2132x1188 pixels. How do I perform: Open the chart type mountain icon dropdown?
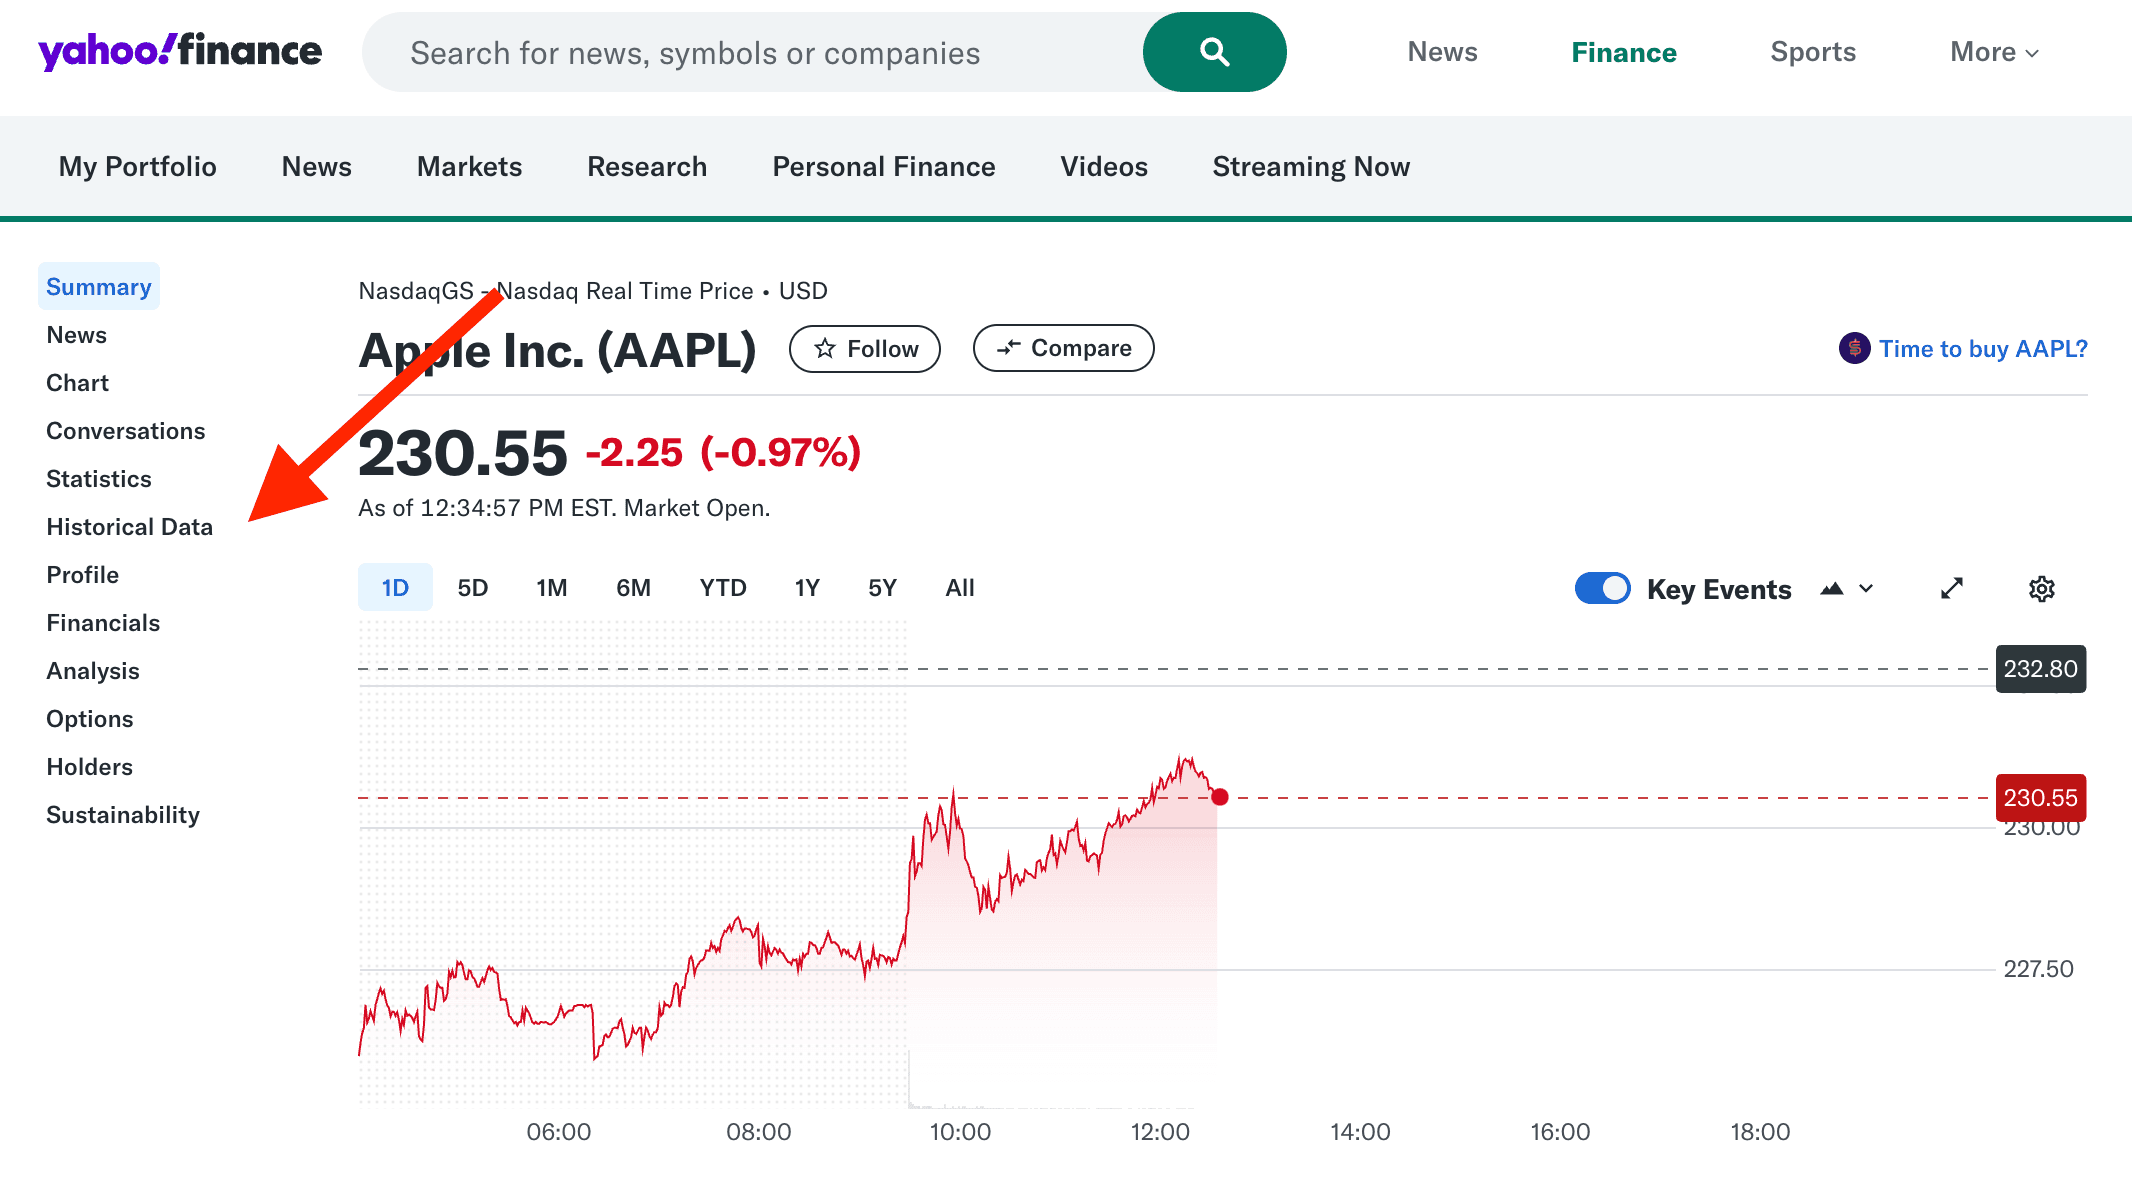1846,589
